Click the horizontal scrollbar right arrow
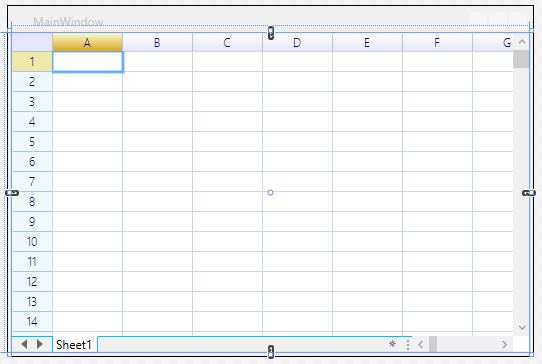 click(504, 344)
